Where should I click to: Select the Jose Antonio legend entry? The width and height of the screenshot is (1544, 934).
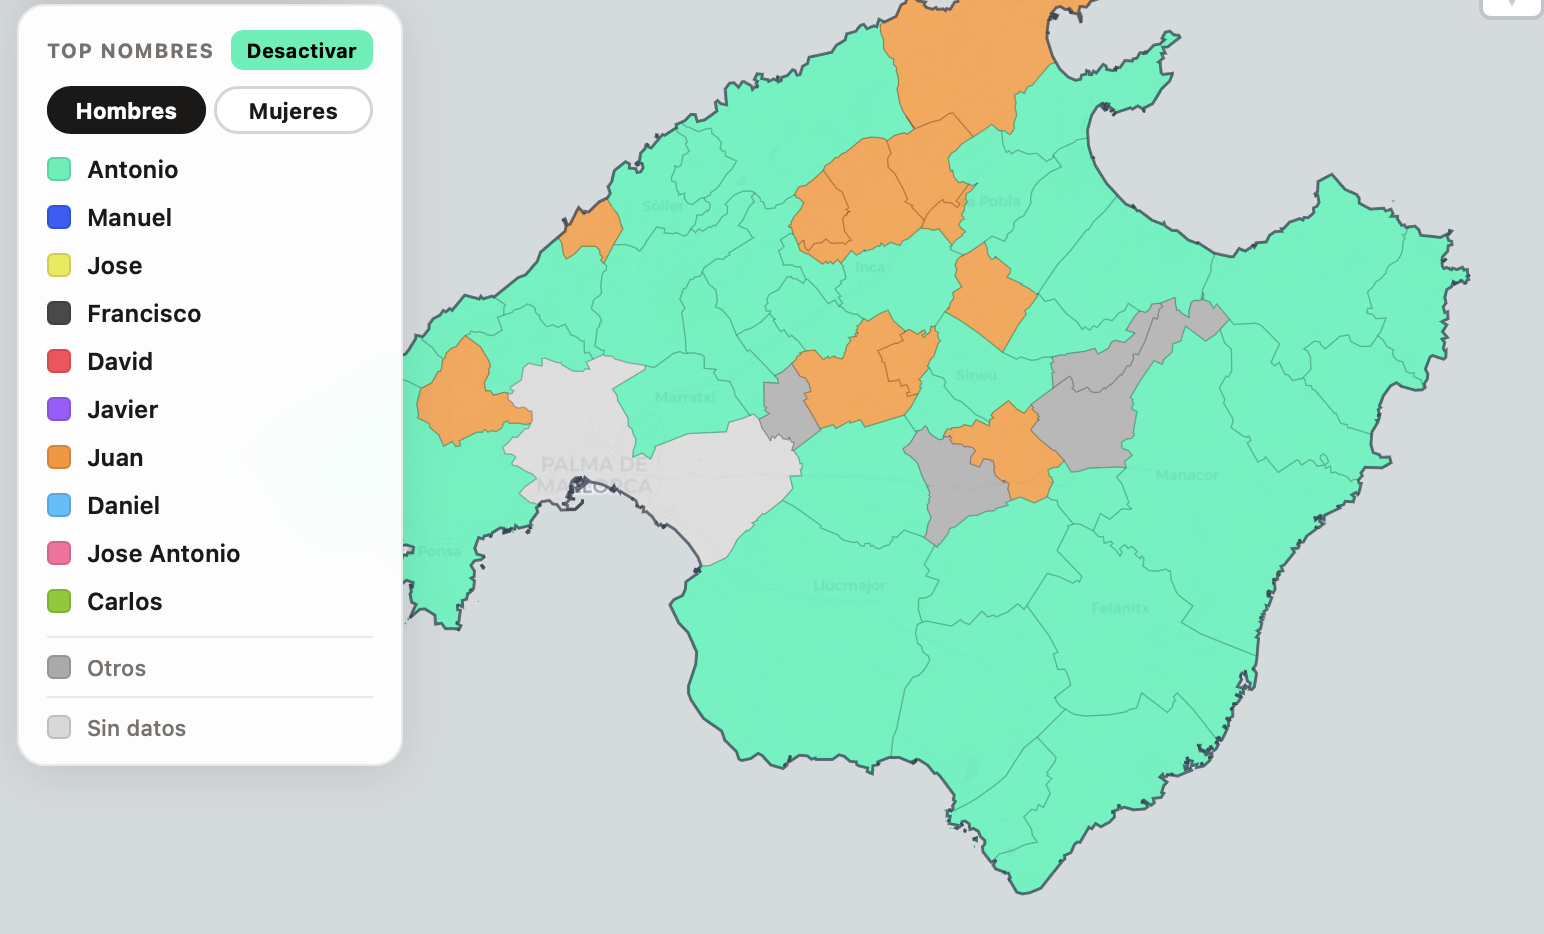pos(163,554)
